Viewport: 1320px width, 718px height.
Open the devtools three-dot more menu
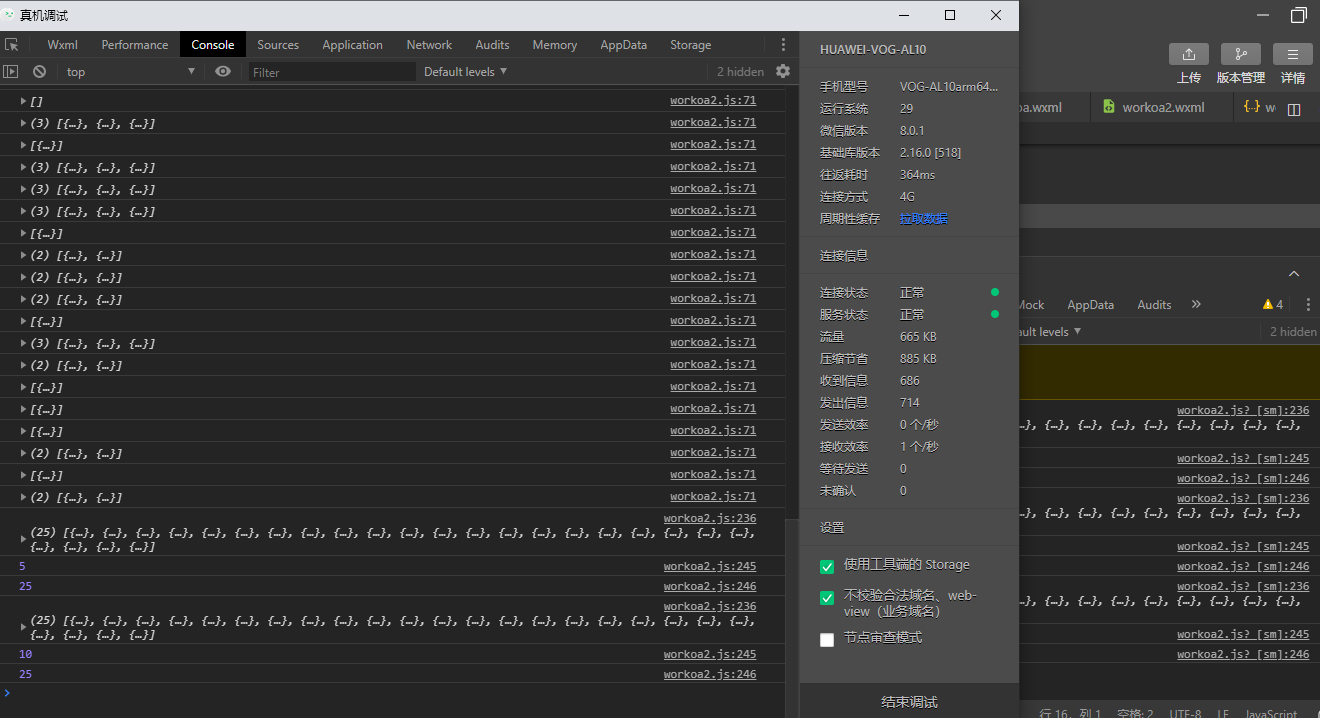point(783,45)
